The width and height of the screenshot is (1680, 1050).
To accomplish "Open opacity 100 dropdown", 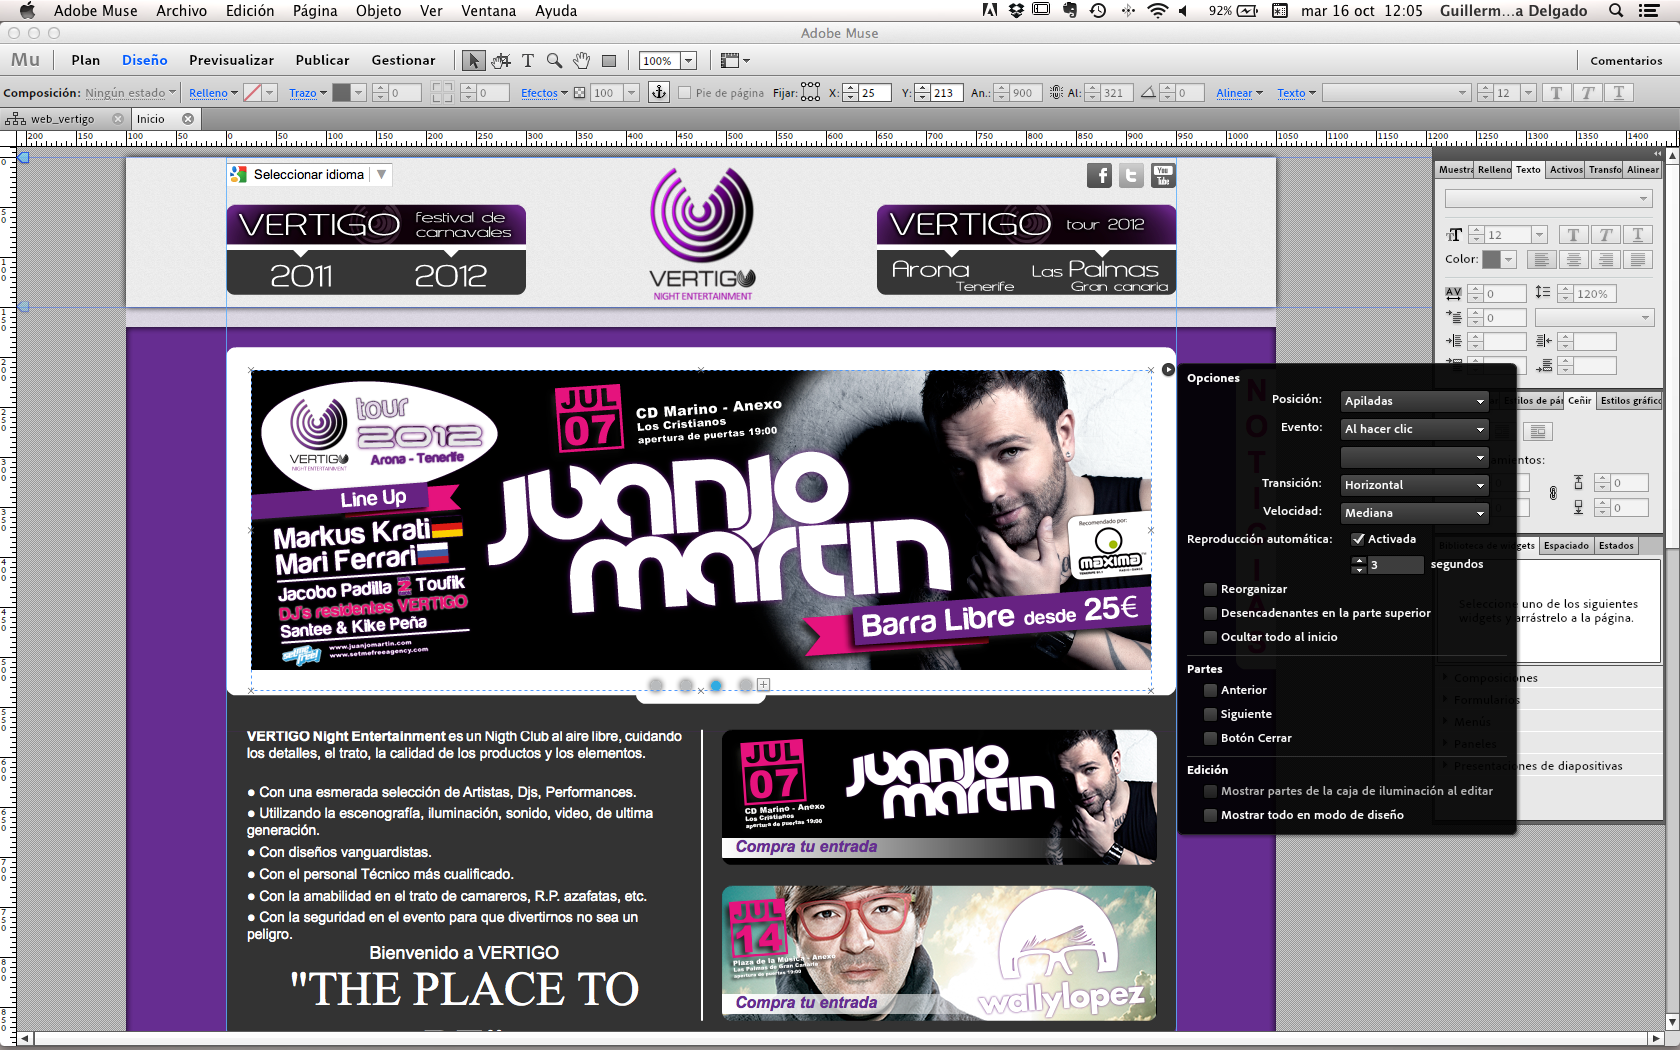I will click(631, 93).
